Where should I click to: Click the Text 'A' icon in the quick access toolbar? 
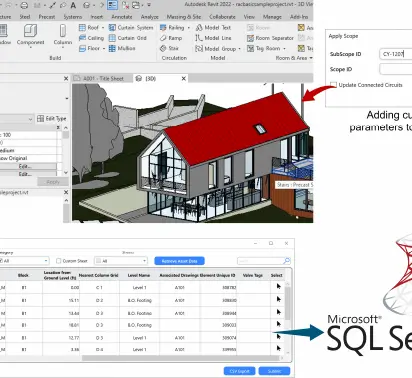tap(73, 5)
